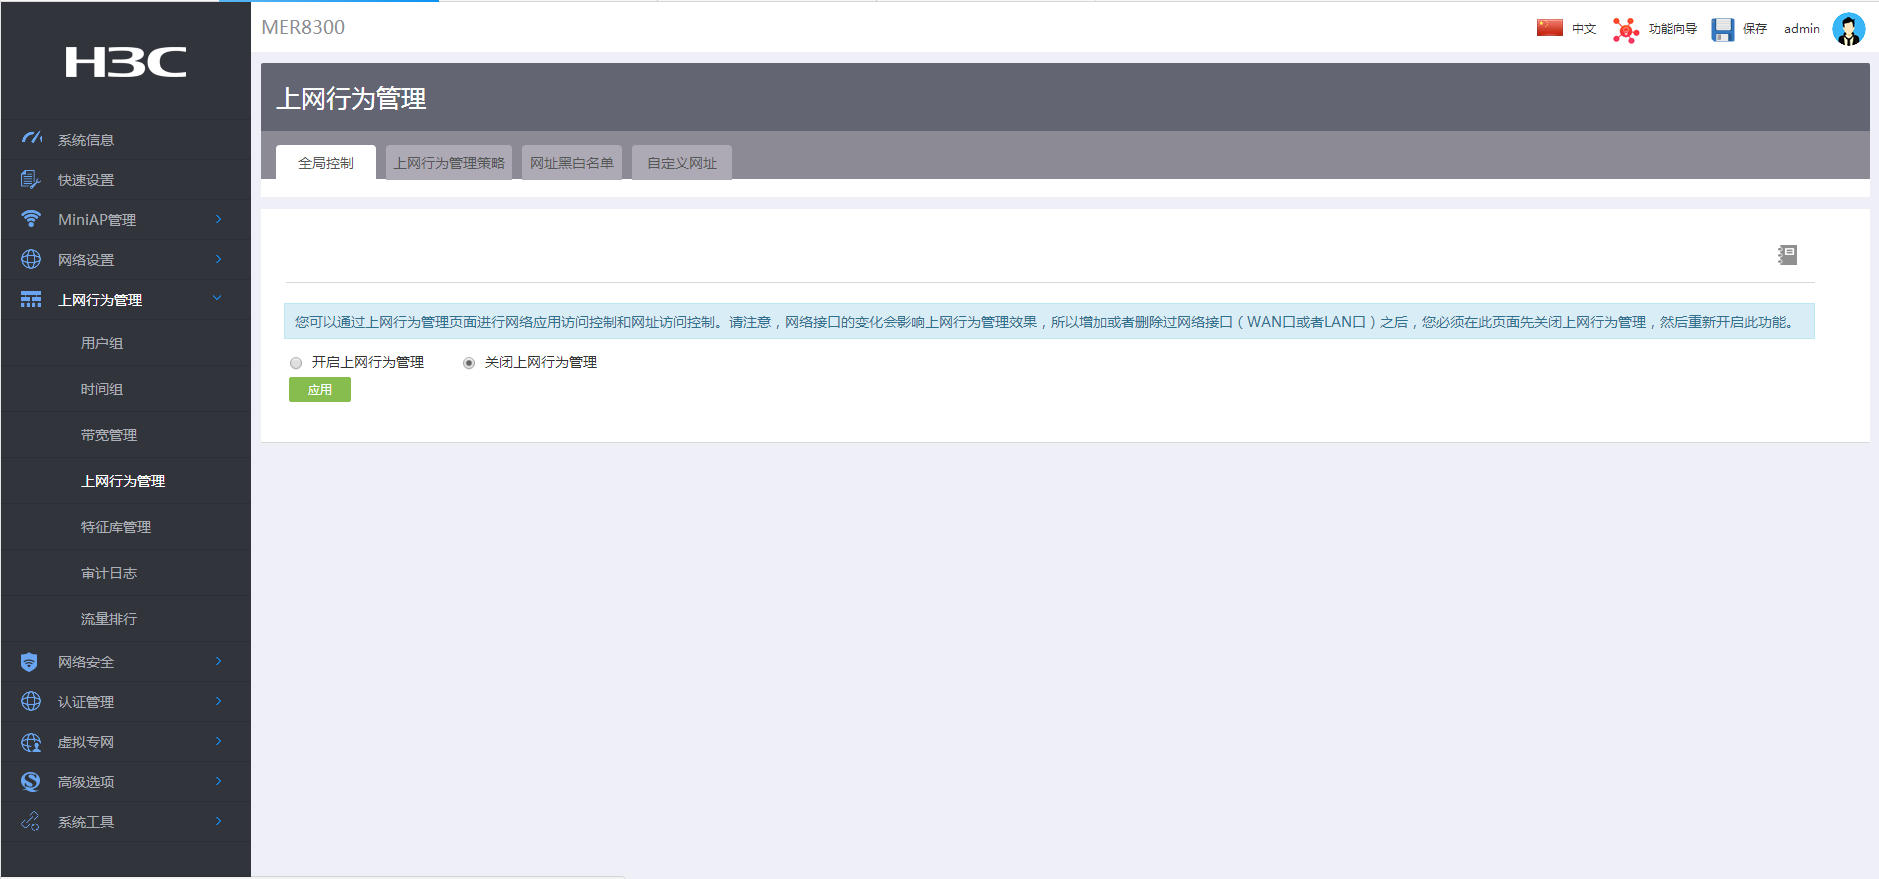1879x879 pixels.
Task: Select 关闭上网行为管理 radio button
Action: [469, 363]
